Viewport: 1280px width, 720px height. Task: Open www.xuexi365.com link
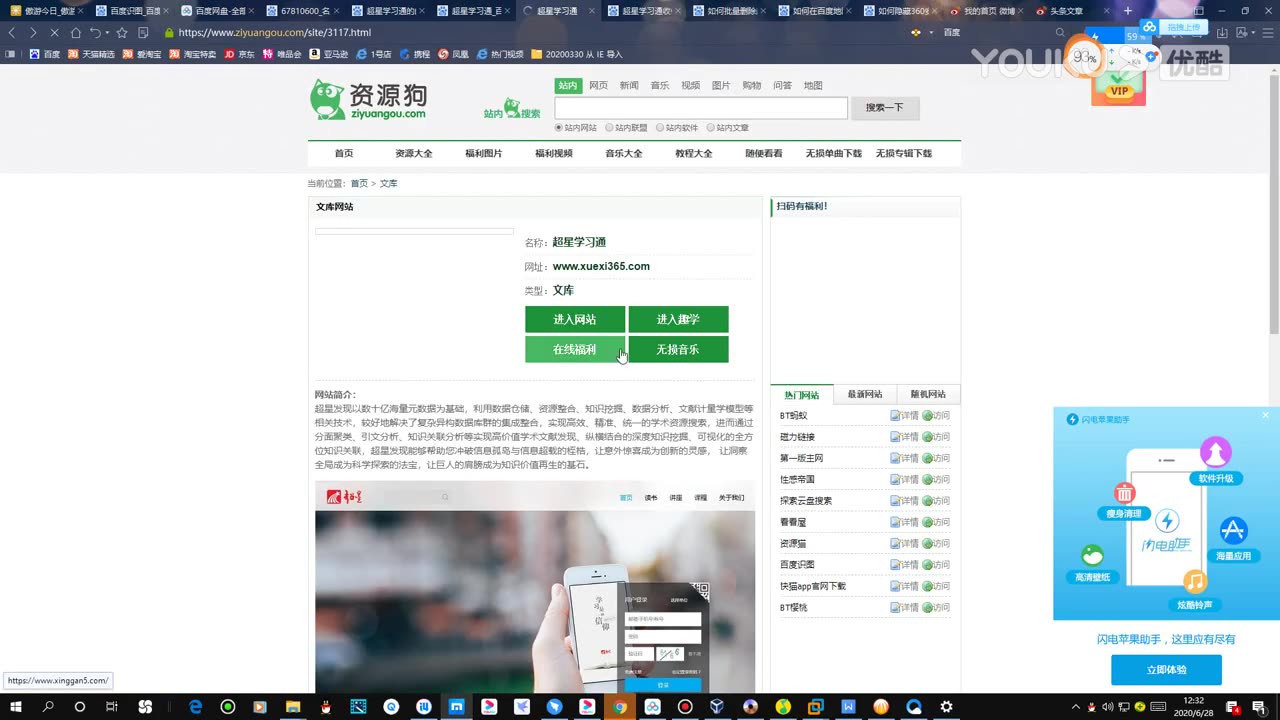601,266
